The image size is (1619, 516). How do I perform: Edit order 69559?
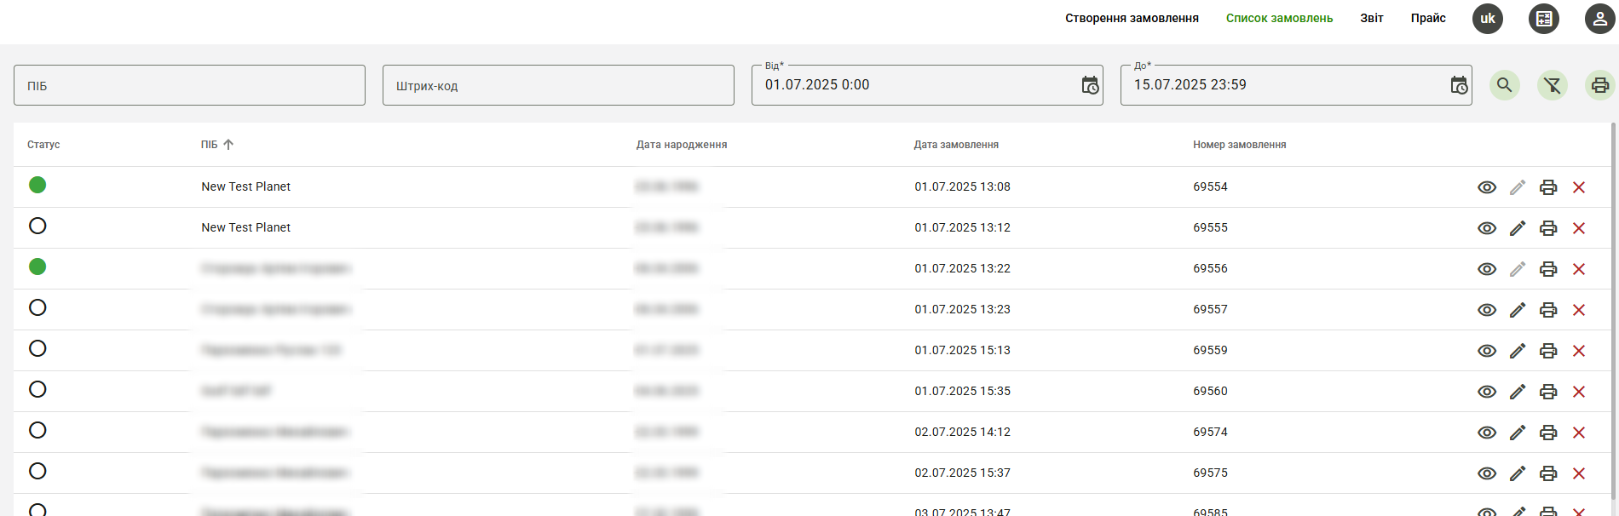1517,351
